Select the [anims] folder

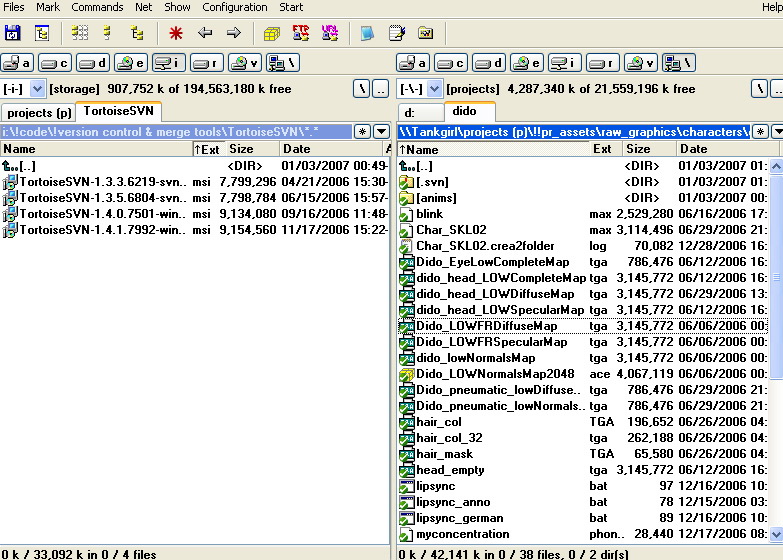583,198
